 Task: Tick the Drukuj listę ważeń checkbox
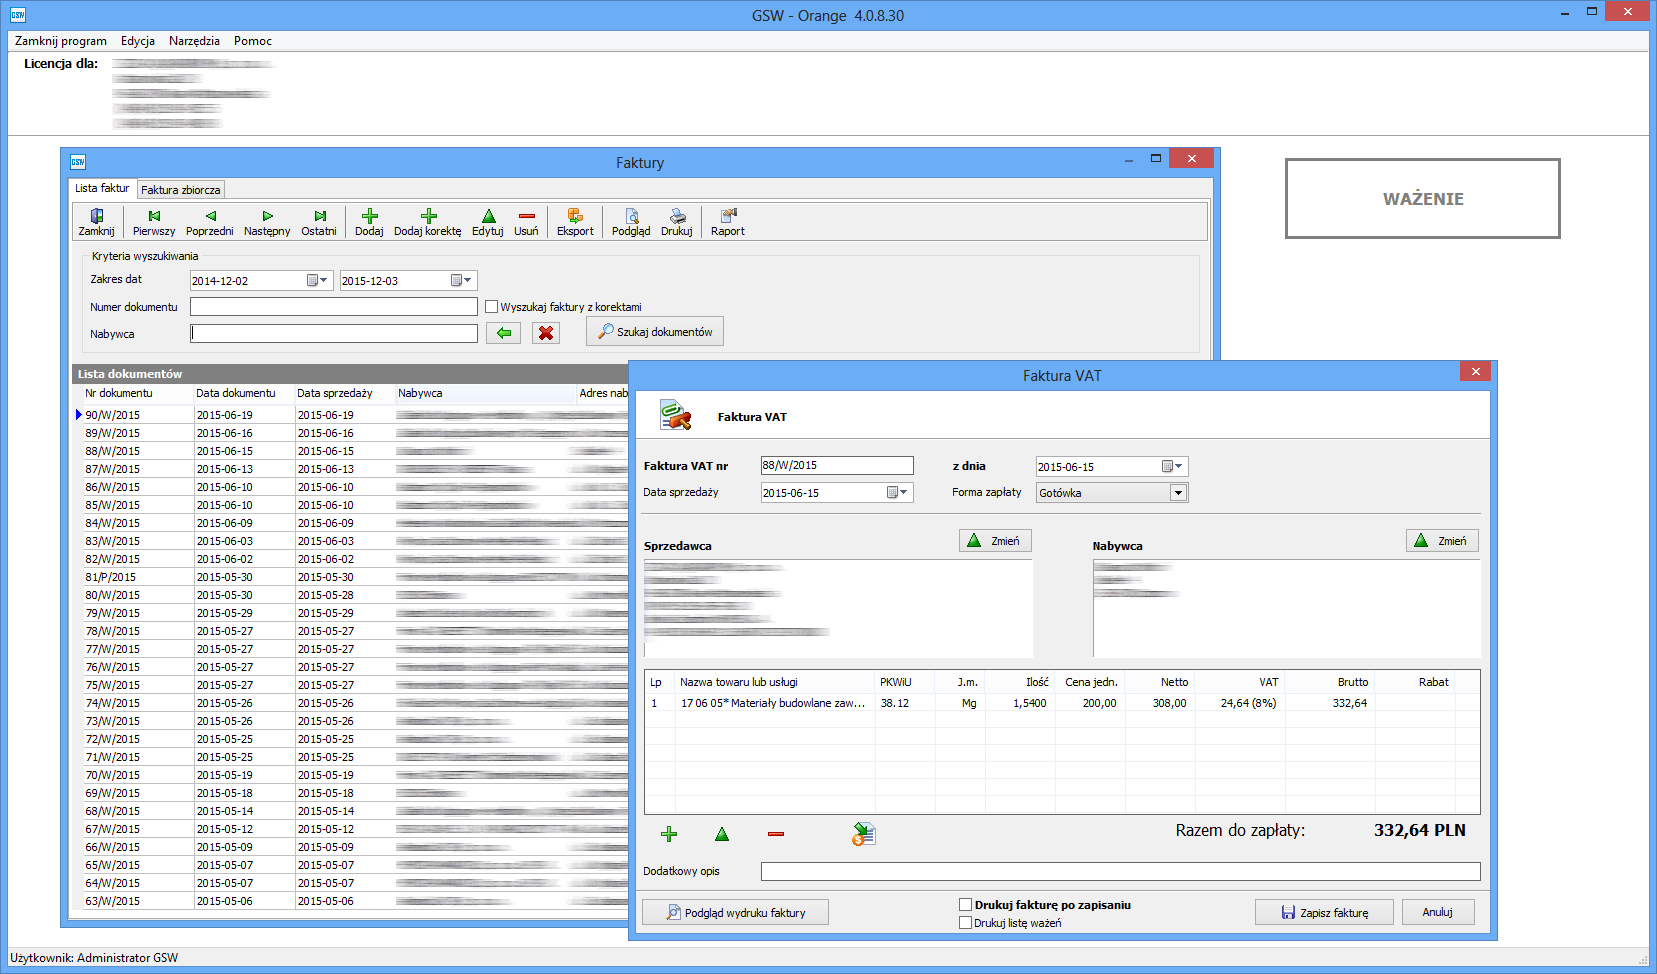(966, 923)
